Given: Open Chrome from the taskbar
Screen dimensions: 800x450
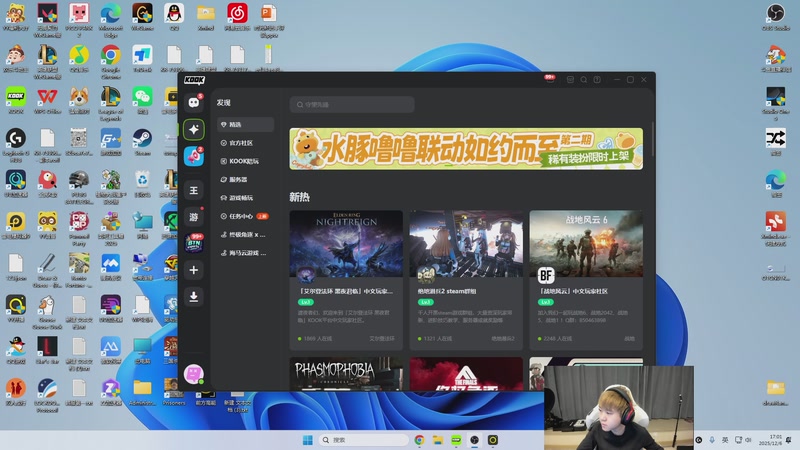Looking at the screenshot, I should [x=419, y=440].
